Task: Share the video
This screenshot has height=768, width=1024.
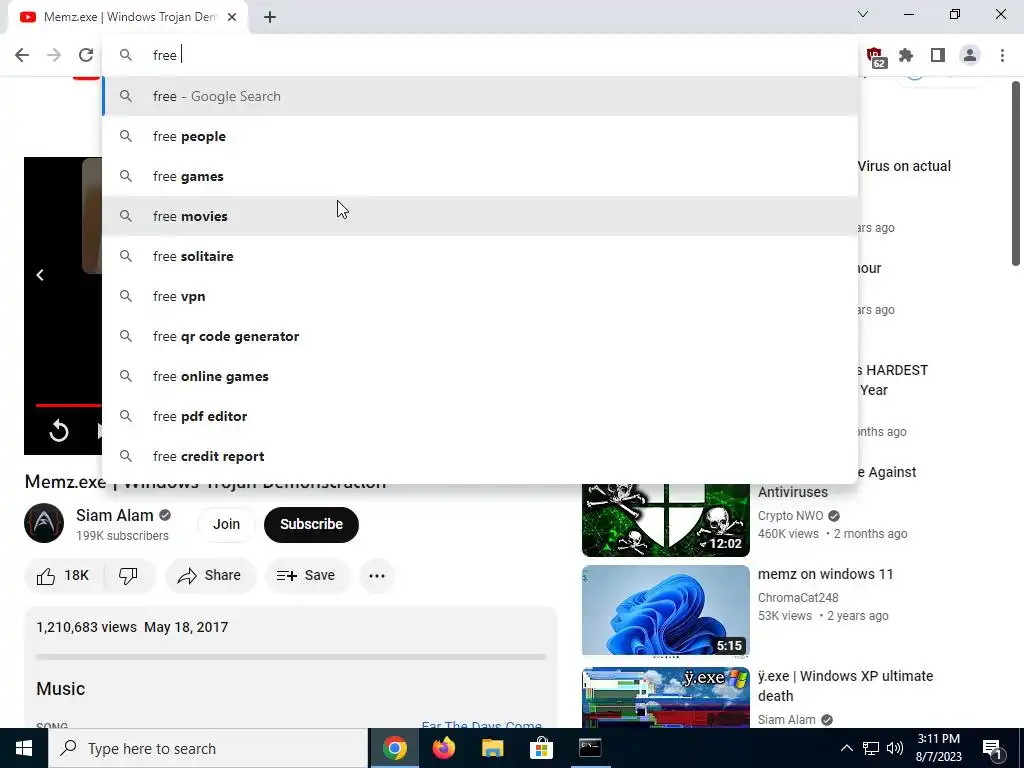Action: pyautogui.click(x=211, y=575)
